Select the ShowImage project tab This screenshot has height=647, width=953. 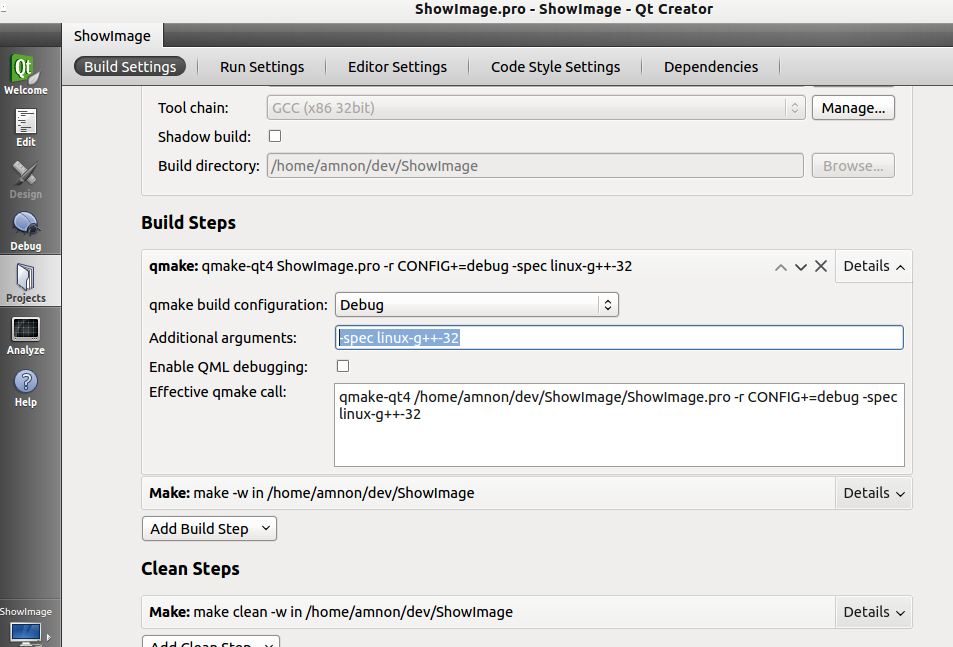pyautogui.click(x=112, y=36)
